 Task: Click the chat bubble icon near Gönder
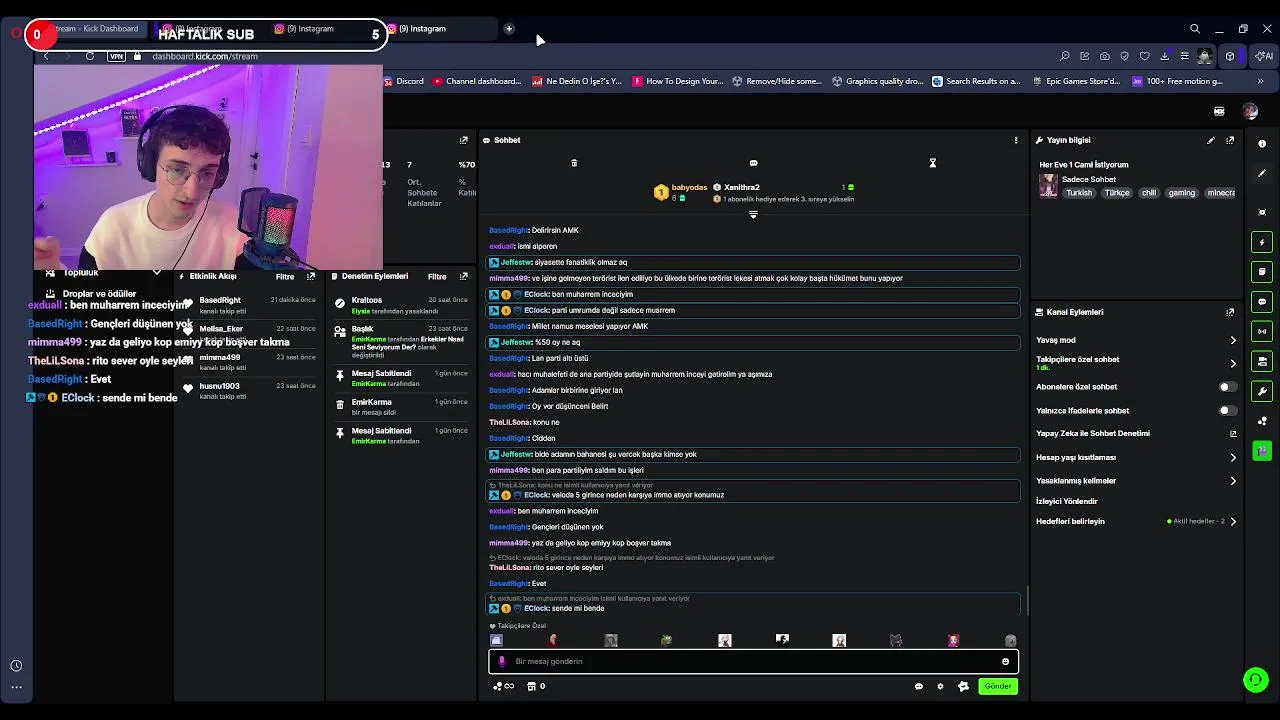click(918, 686)
